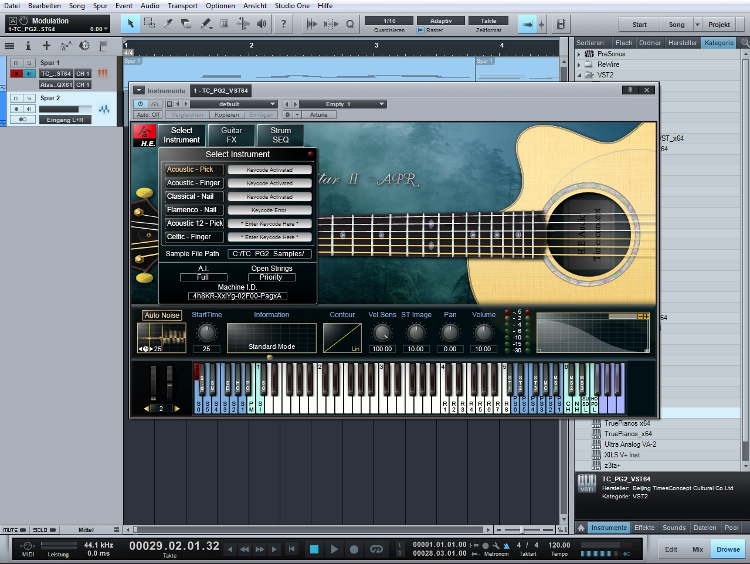Open the marker track flag icon
Image resolution: width=750 pixels, height=564 pixels.
pos(103,46)
